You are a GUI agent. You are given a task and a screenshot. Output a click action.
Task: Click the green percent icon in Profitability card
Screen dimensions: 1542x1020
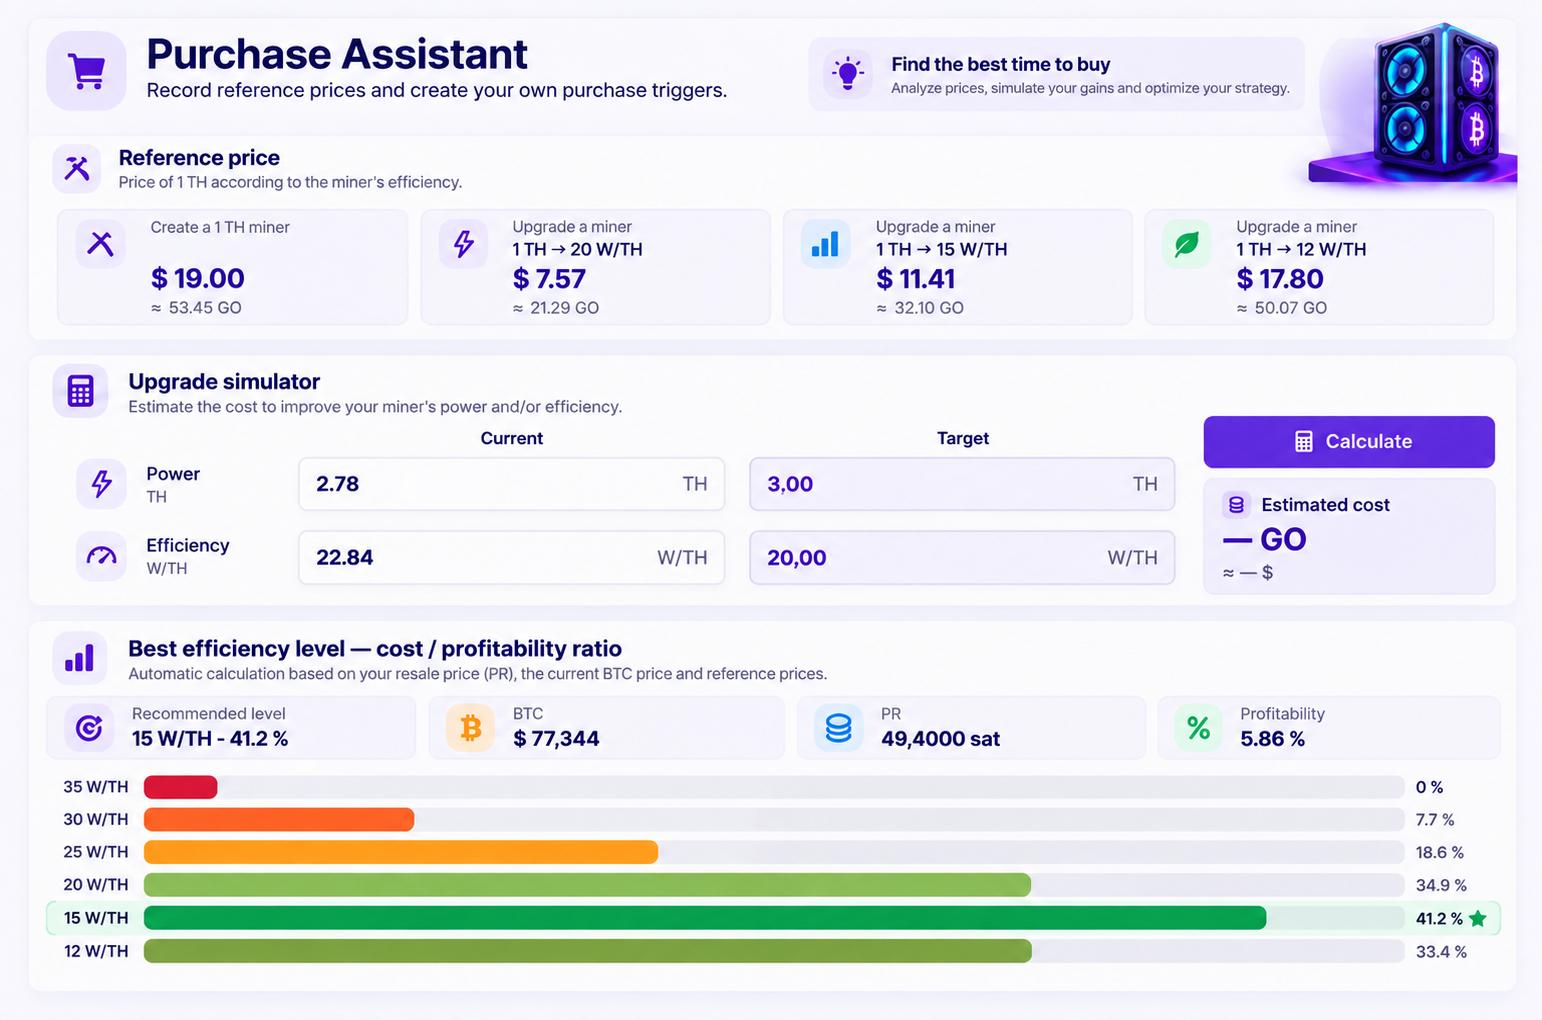1198,727
